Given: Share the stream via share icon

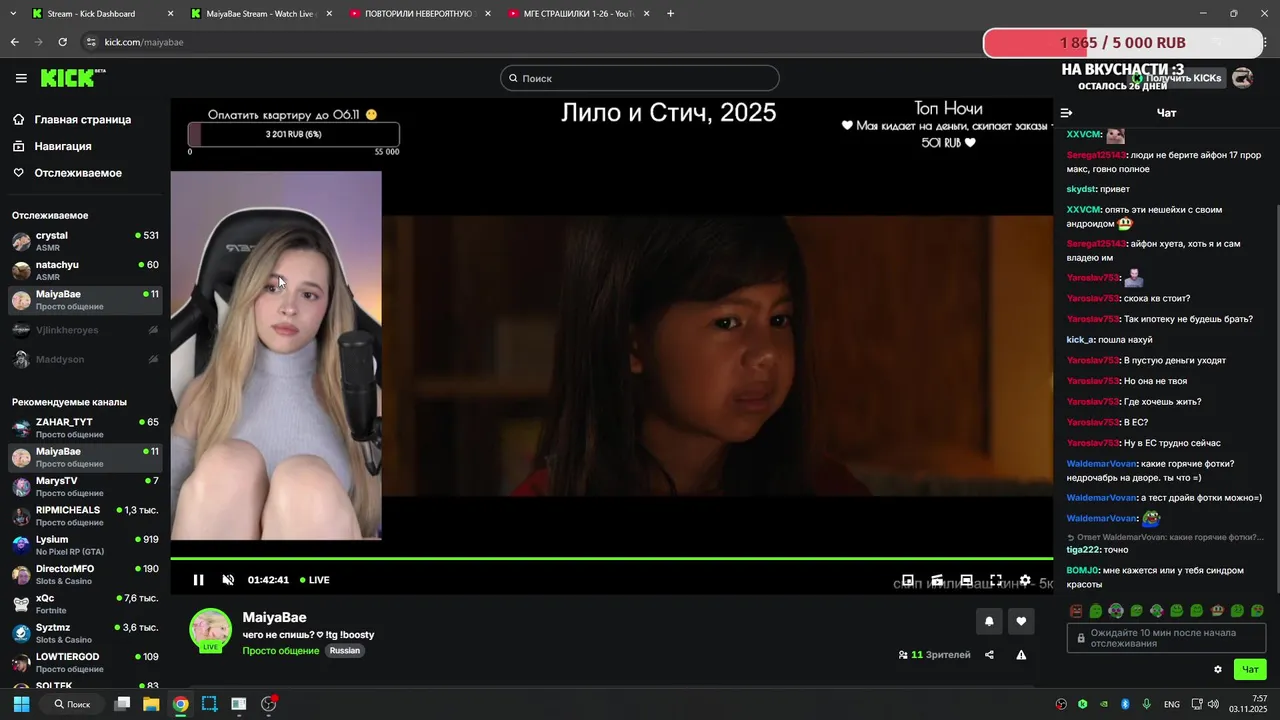Looking at the screenshot, I should (x=989, y=655).
